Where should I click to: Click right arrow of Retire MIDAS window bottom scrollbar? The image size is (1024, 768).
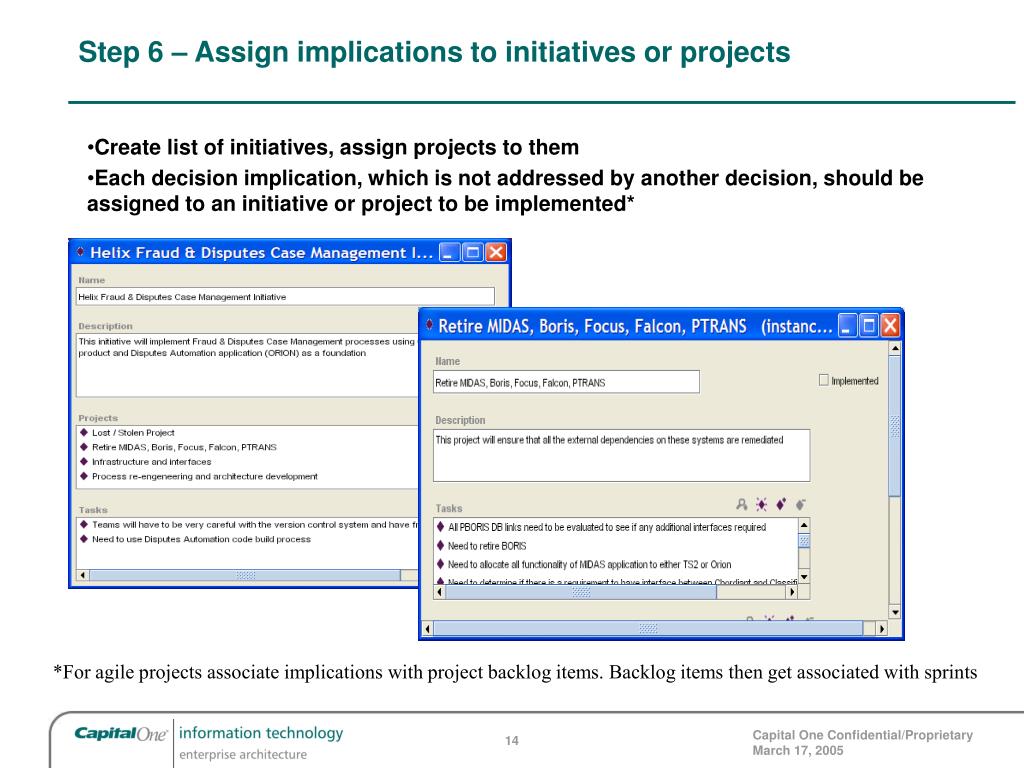(x=882, y=629)
